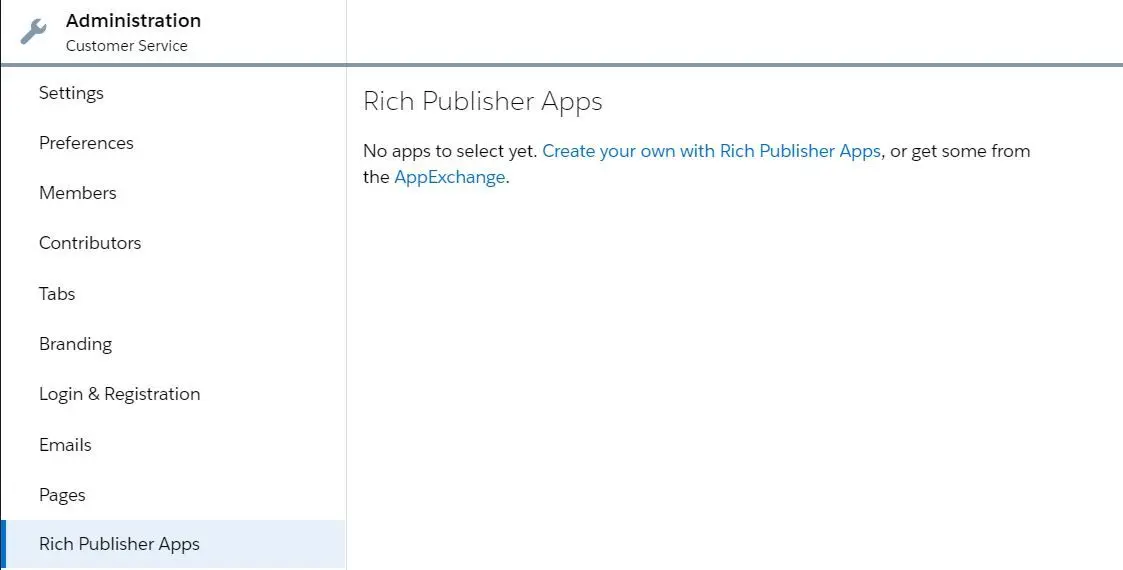Select Pages in the sidebar
The height and width of the screenshot is (570, 1123).
tap(62, 496)
